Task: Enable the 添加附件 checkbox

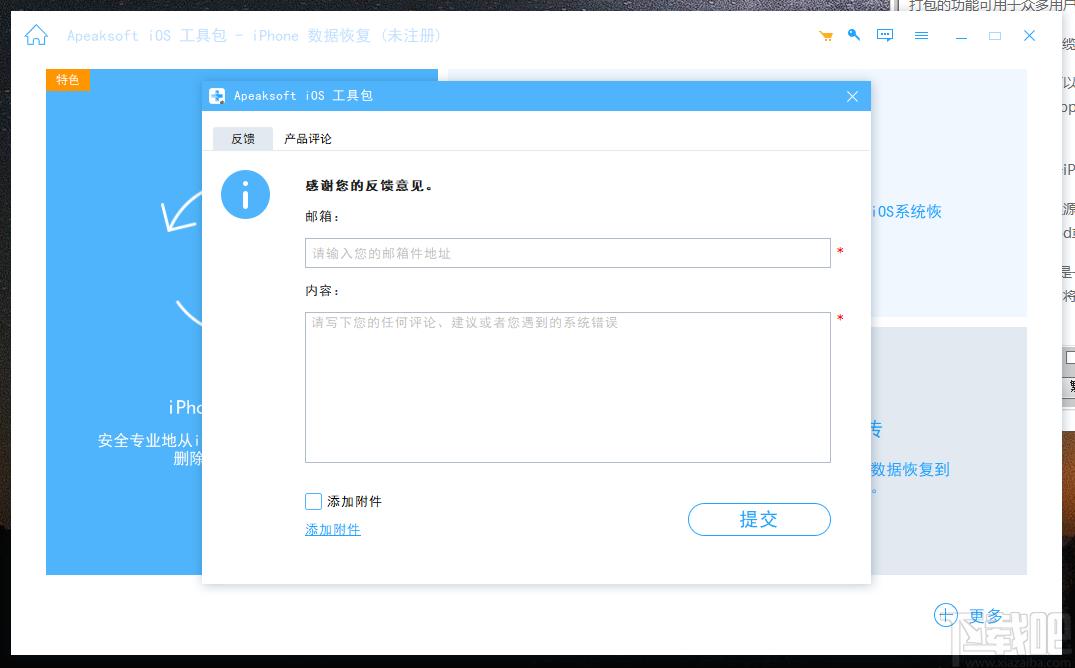Action: click(313, 501)
